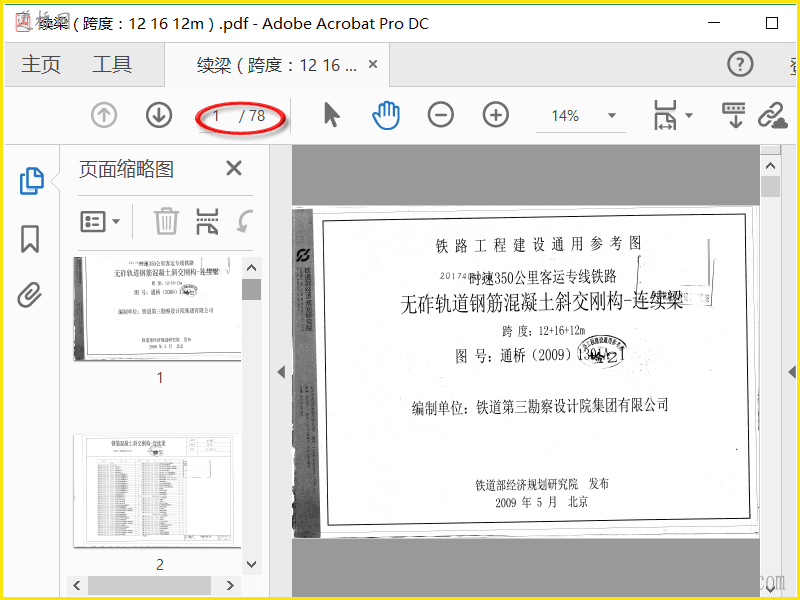
Task: Select page 1 thumbnail
Action: (157, 309)
